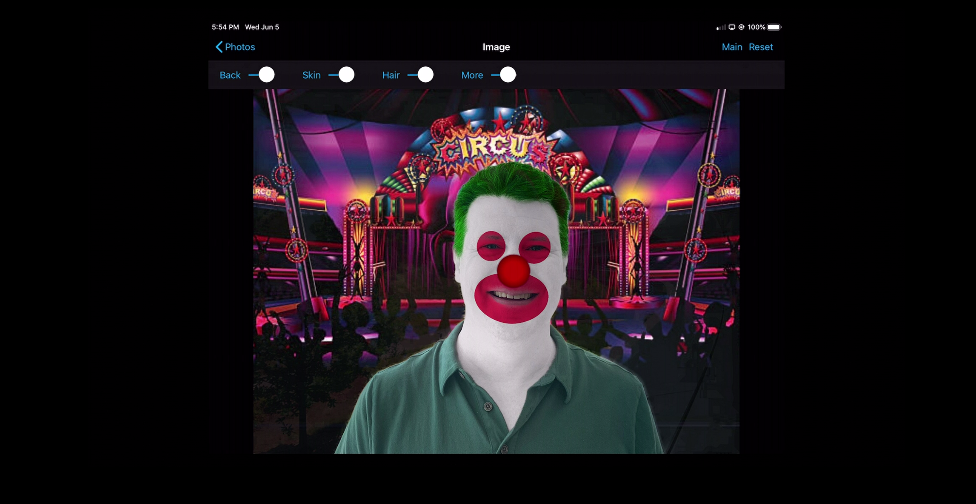Screen dimensions: 976x504
Task: Click the Back slider knob
Action: (x=266, y=75)
